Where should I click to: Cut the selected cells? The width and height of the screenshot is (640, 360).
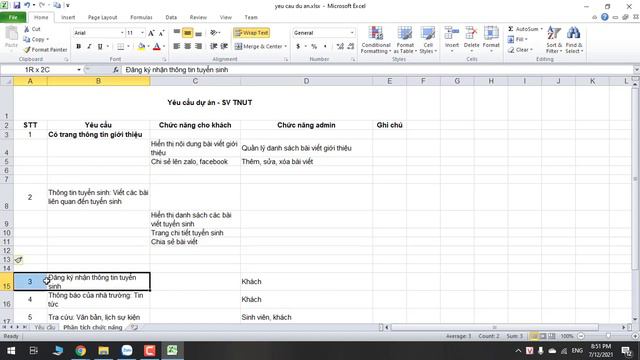[x=32, y=29]
